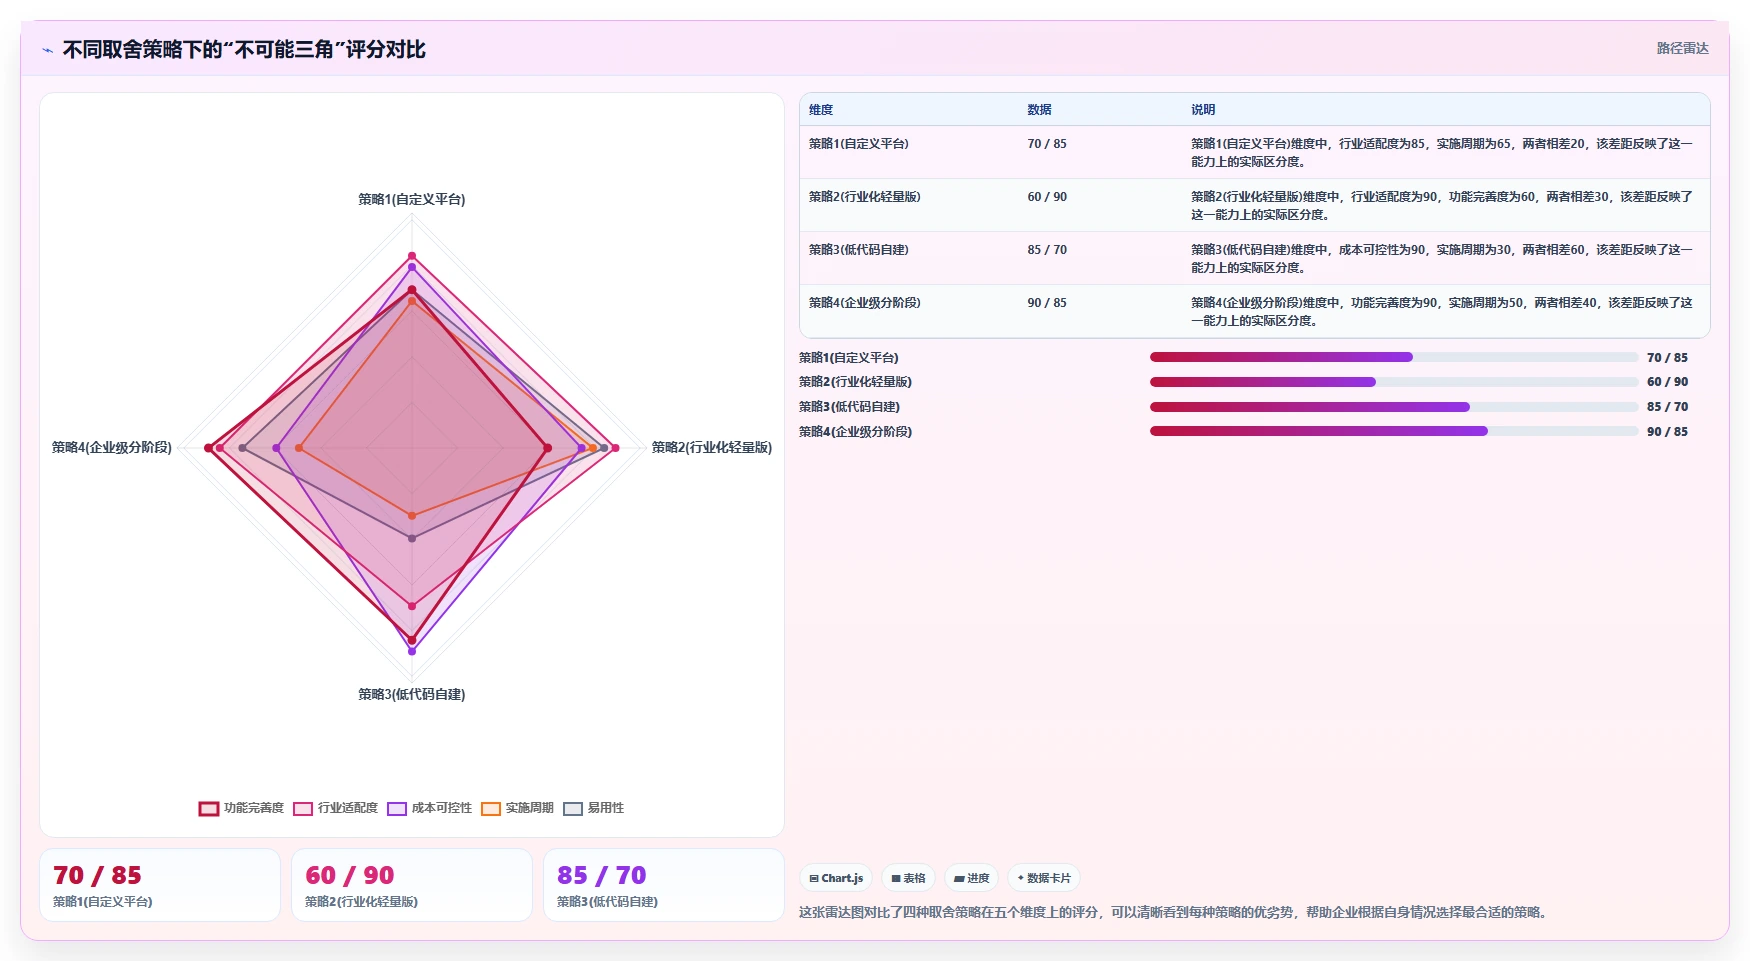The image size is (1750, 961).
Task: Click the radar axis label 策略3(低代码自建)
Action: (412, 695)
